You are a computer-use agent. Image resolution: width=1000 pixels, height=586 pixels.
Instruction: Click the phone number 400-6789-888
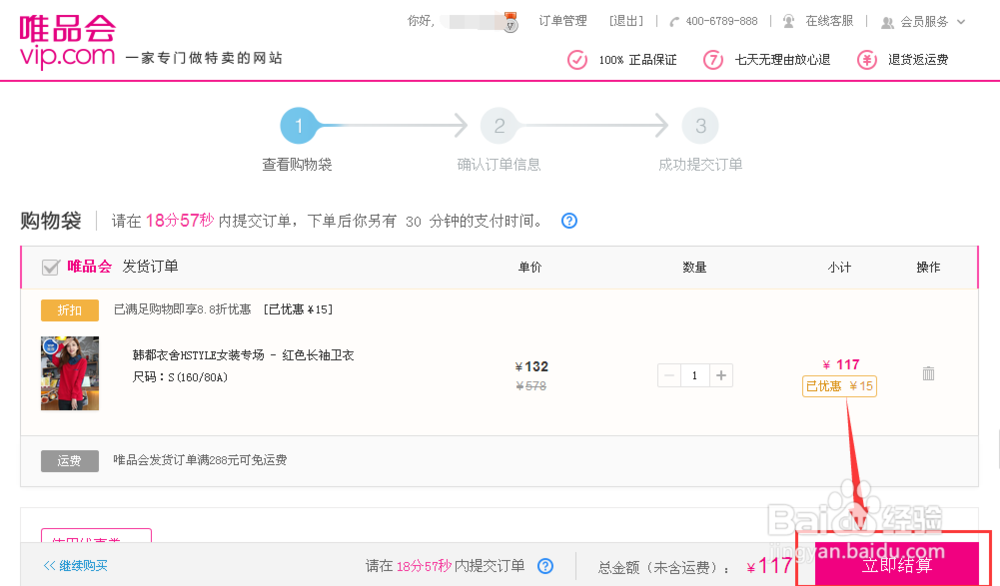(x=721, y=21)
